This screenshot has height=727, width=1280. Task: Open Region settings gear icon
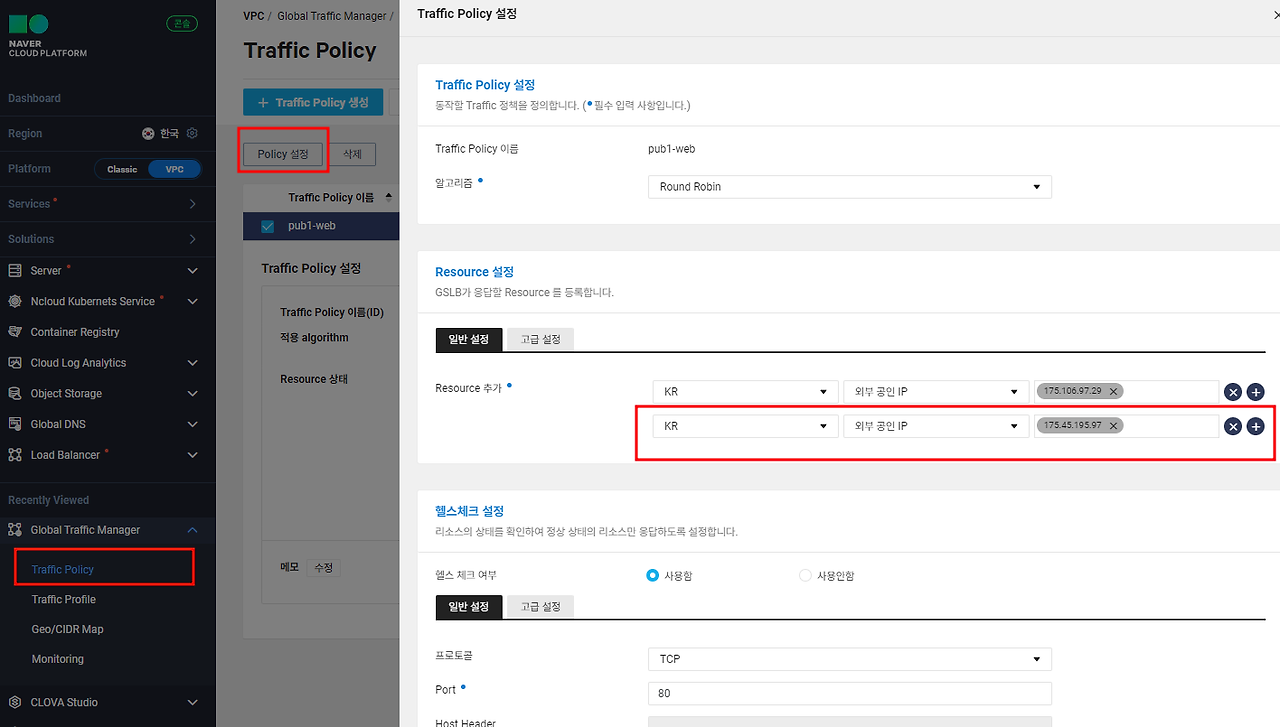[192, 133]
